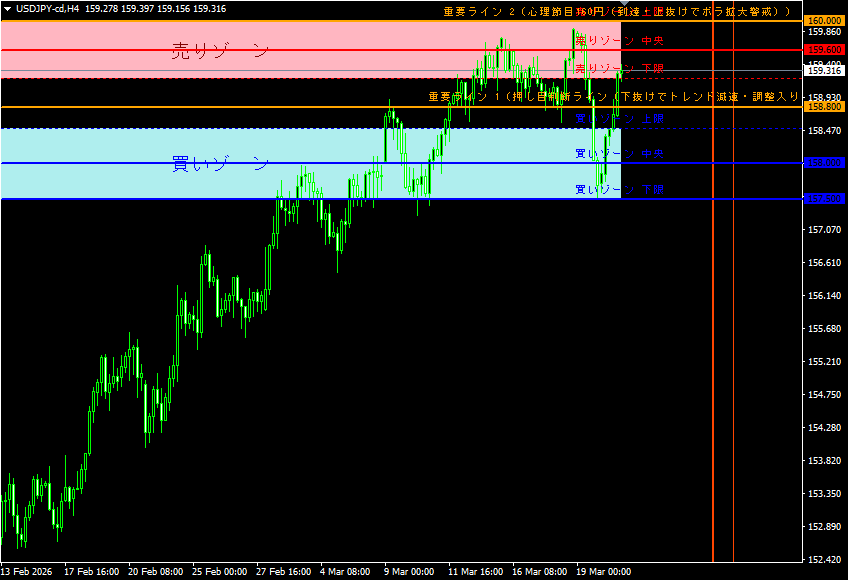Click the 13 Feb 2026 date label
The image size is (848, 580).
[27, 572]
